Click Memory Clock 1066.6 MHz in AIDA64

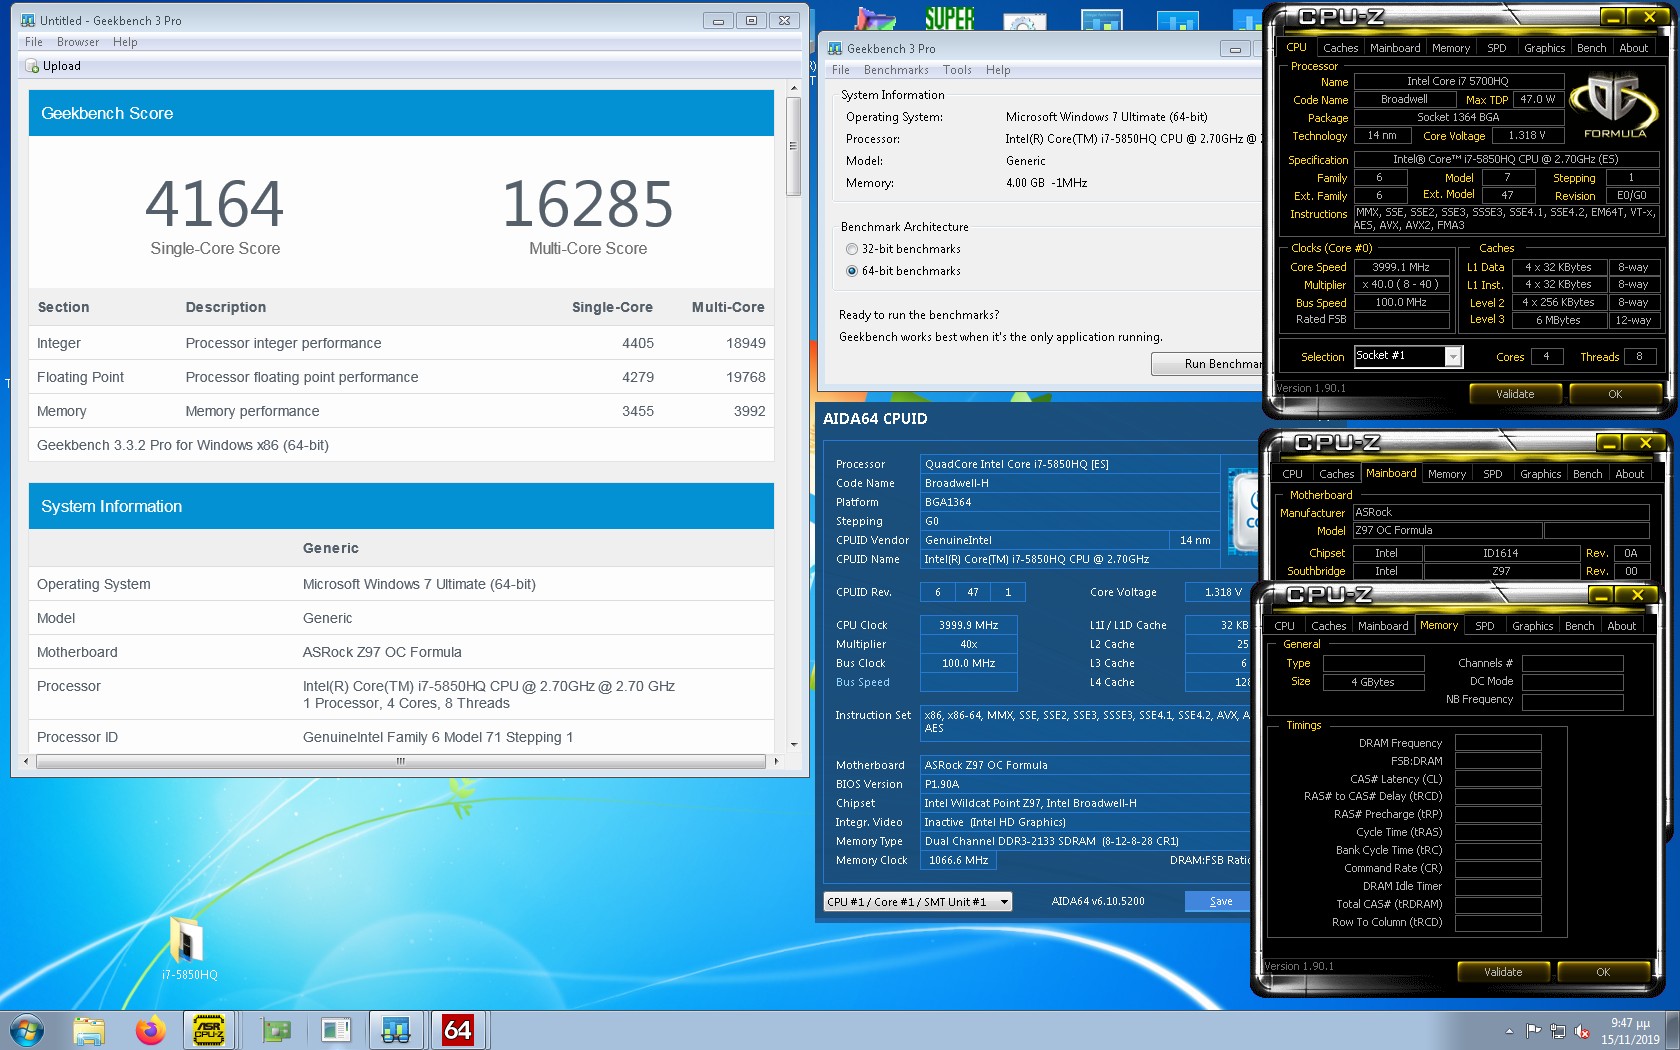click(x=958, y=860)
